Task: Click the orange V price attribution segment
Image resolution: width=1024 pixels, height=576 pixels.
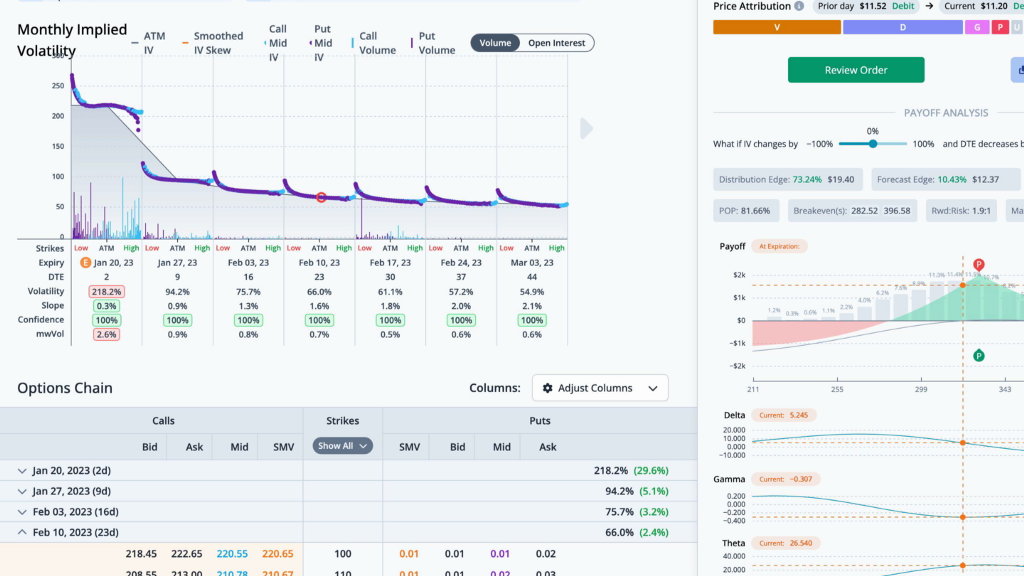Action: pos(776,27)
